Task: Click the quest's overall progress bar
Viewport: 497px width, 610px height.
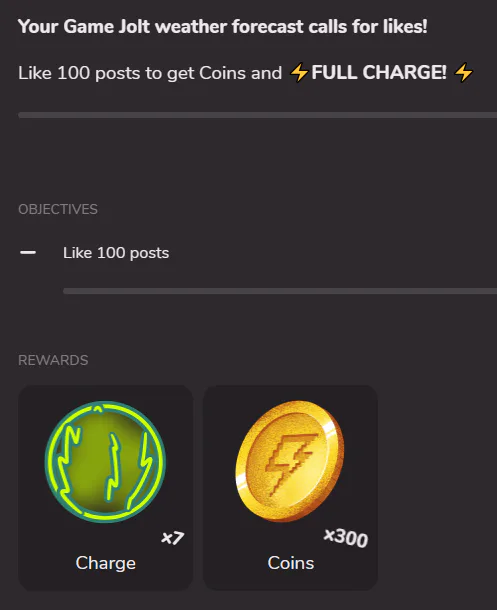Action: point(257,115)
